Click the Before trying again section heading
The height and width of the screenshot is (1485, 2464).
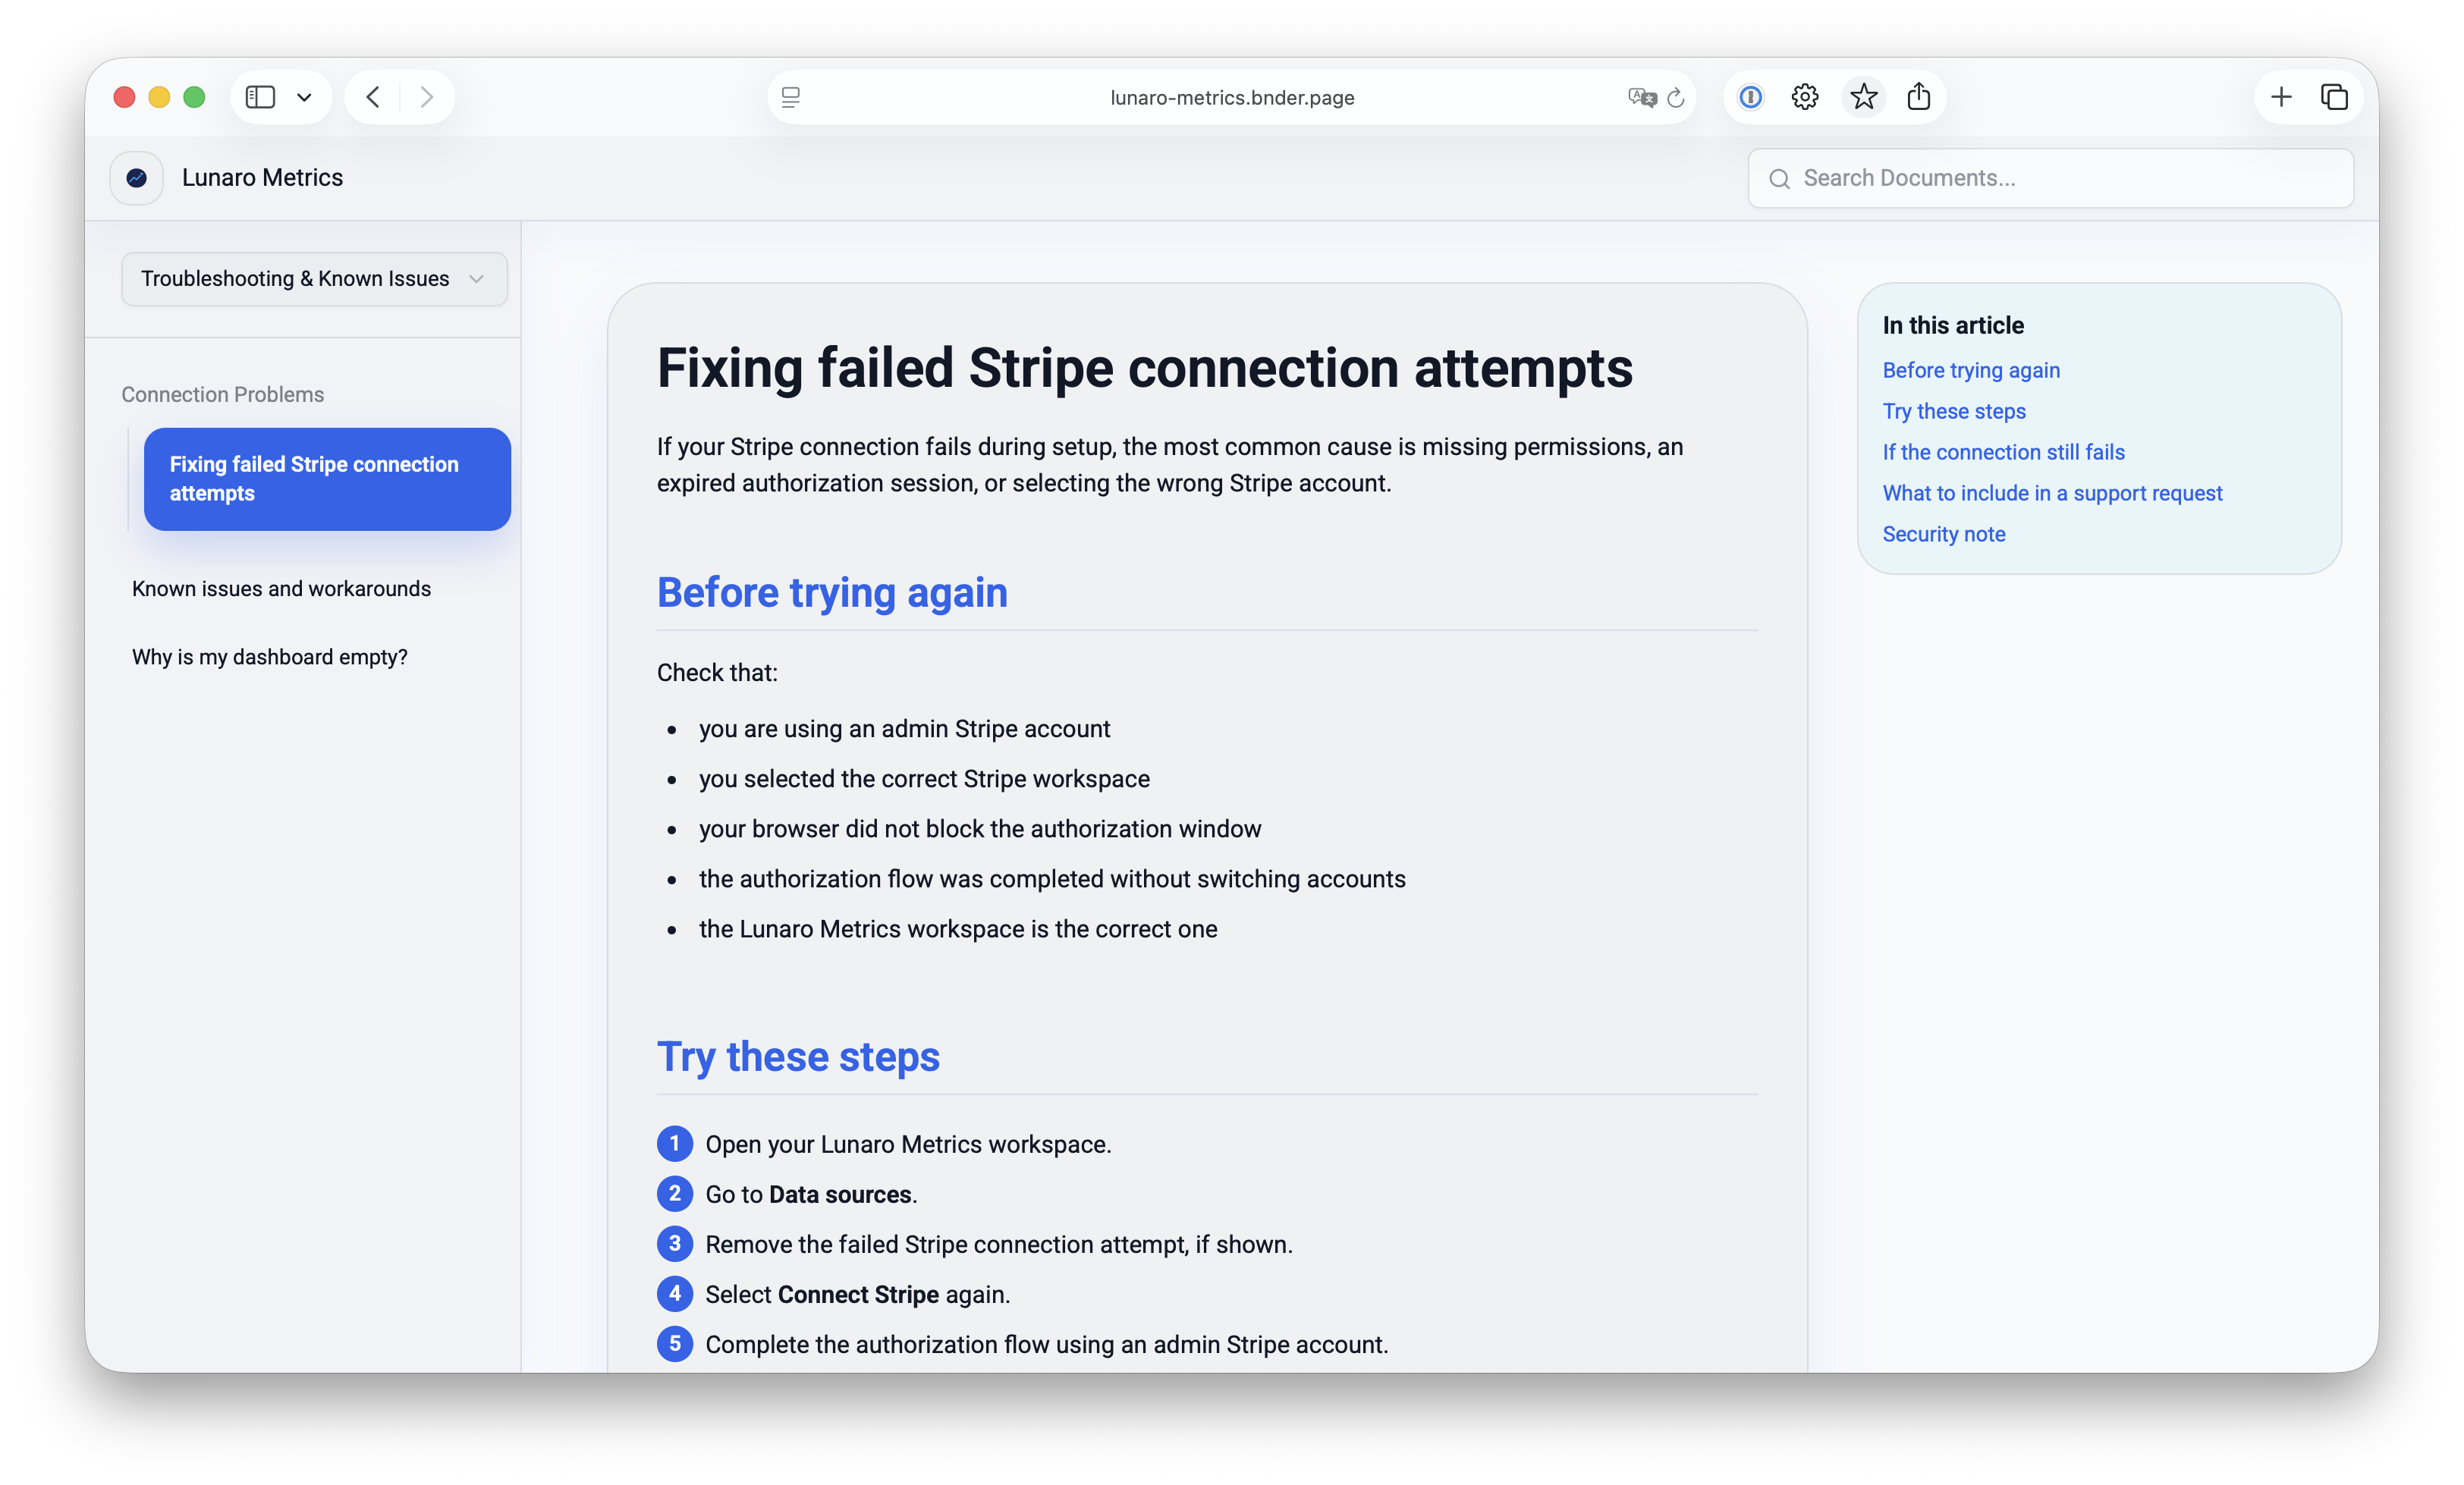[832, 593]
